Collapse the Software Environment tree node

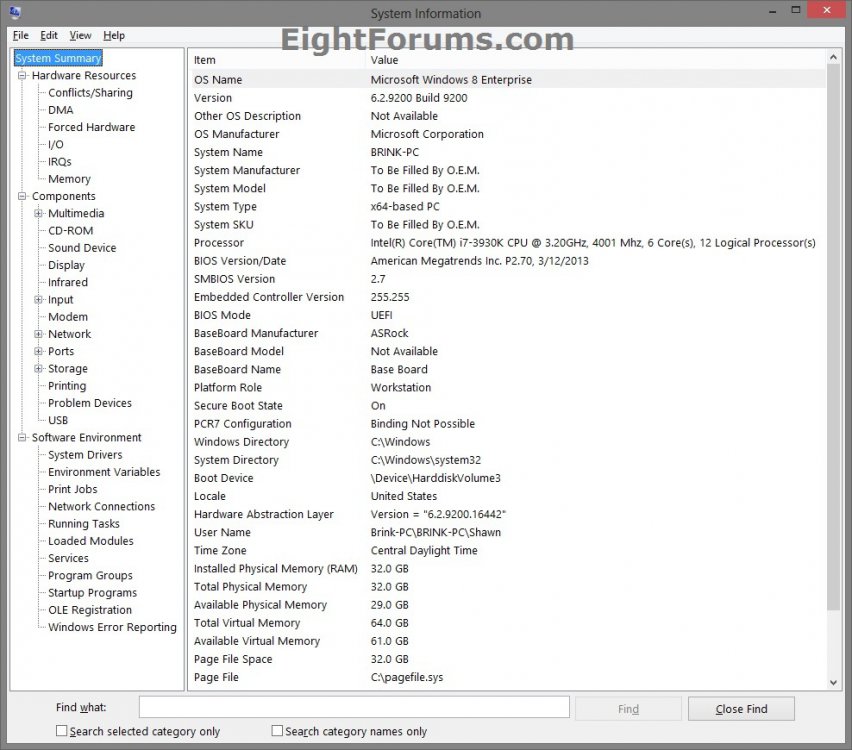pos(22,438)
